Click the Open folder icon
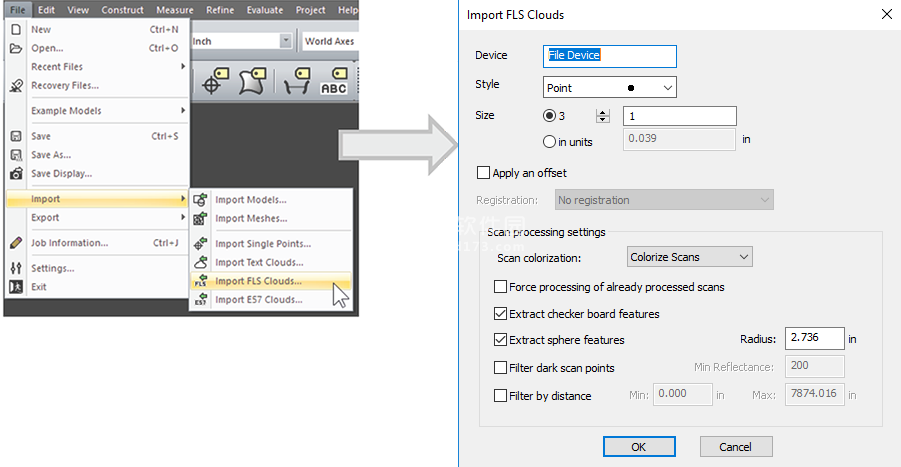Image resolution: width=901 pixels, height=467 pixels. coord(16,48)
